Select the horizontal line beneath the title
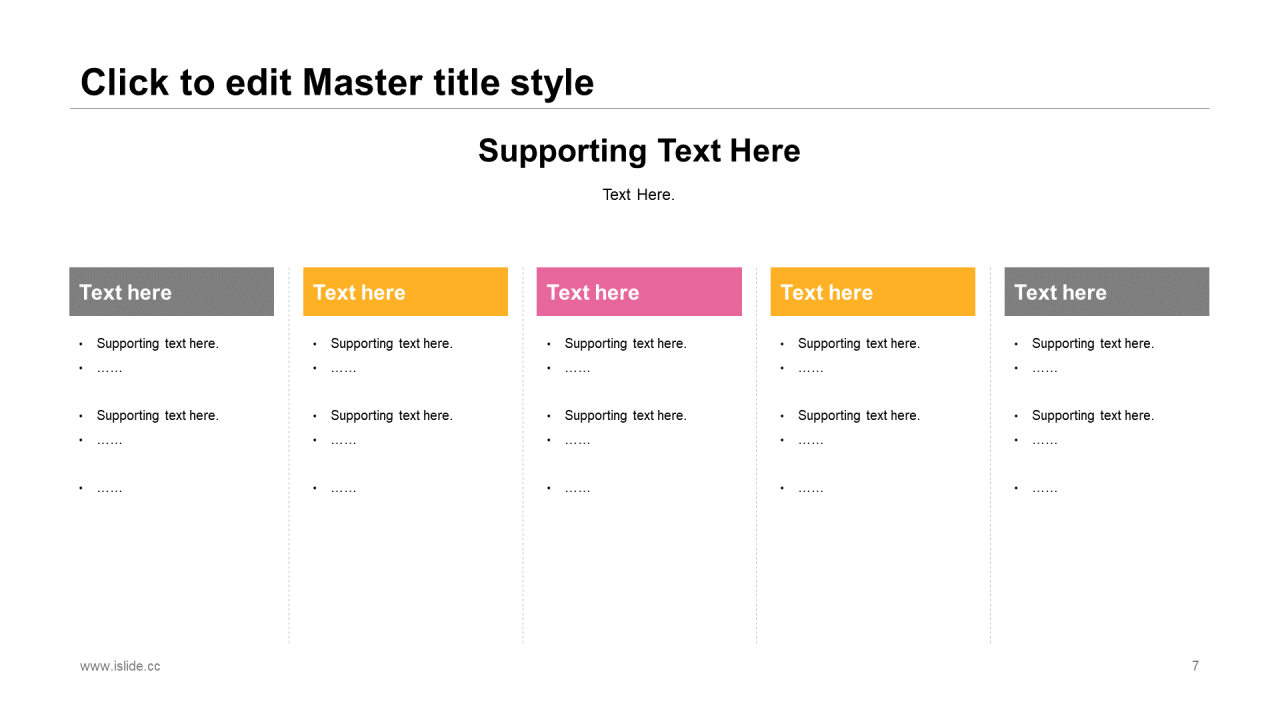The width and height of the screenshot is (1280, 720). click(x=639, y=108)
